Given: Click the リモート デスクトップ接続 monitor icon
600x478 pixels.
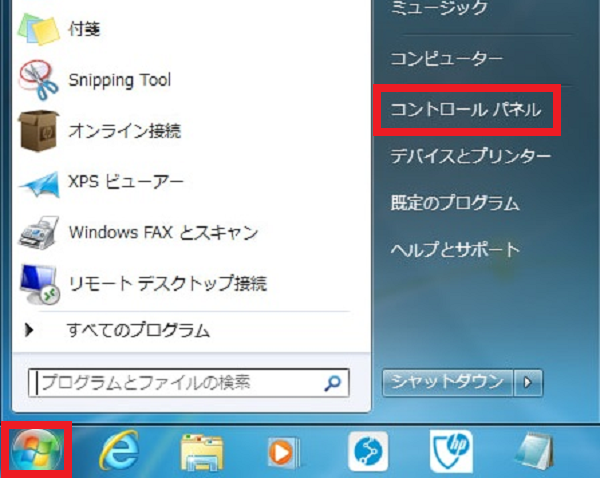Looking at the screenshot, I should click(39, 284).
